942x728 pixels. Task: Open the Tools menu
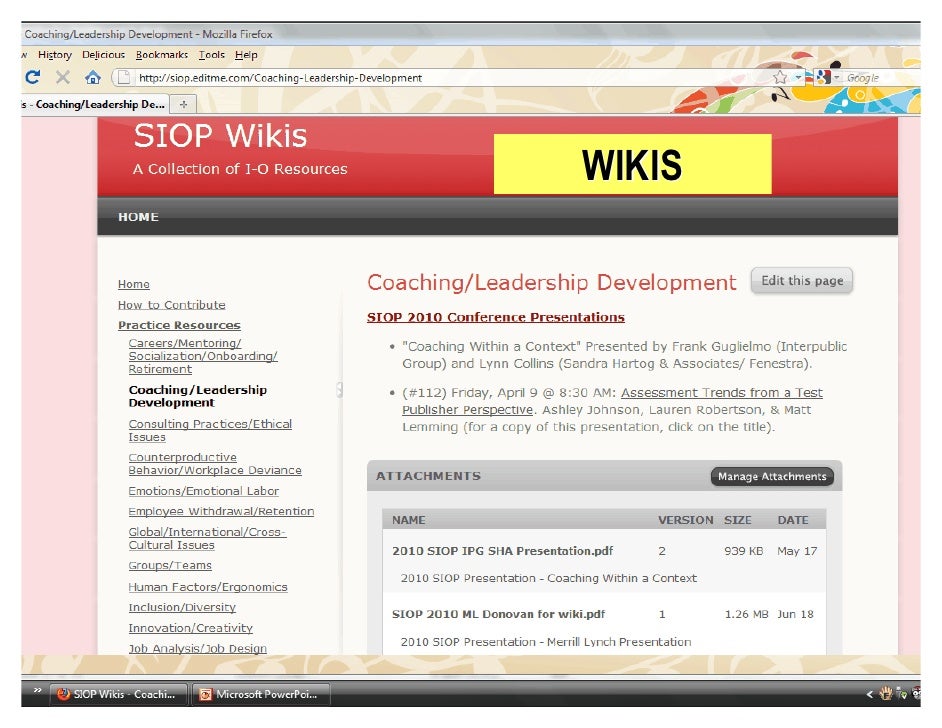[211, 55]
